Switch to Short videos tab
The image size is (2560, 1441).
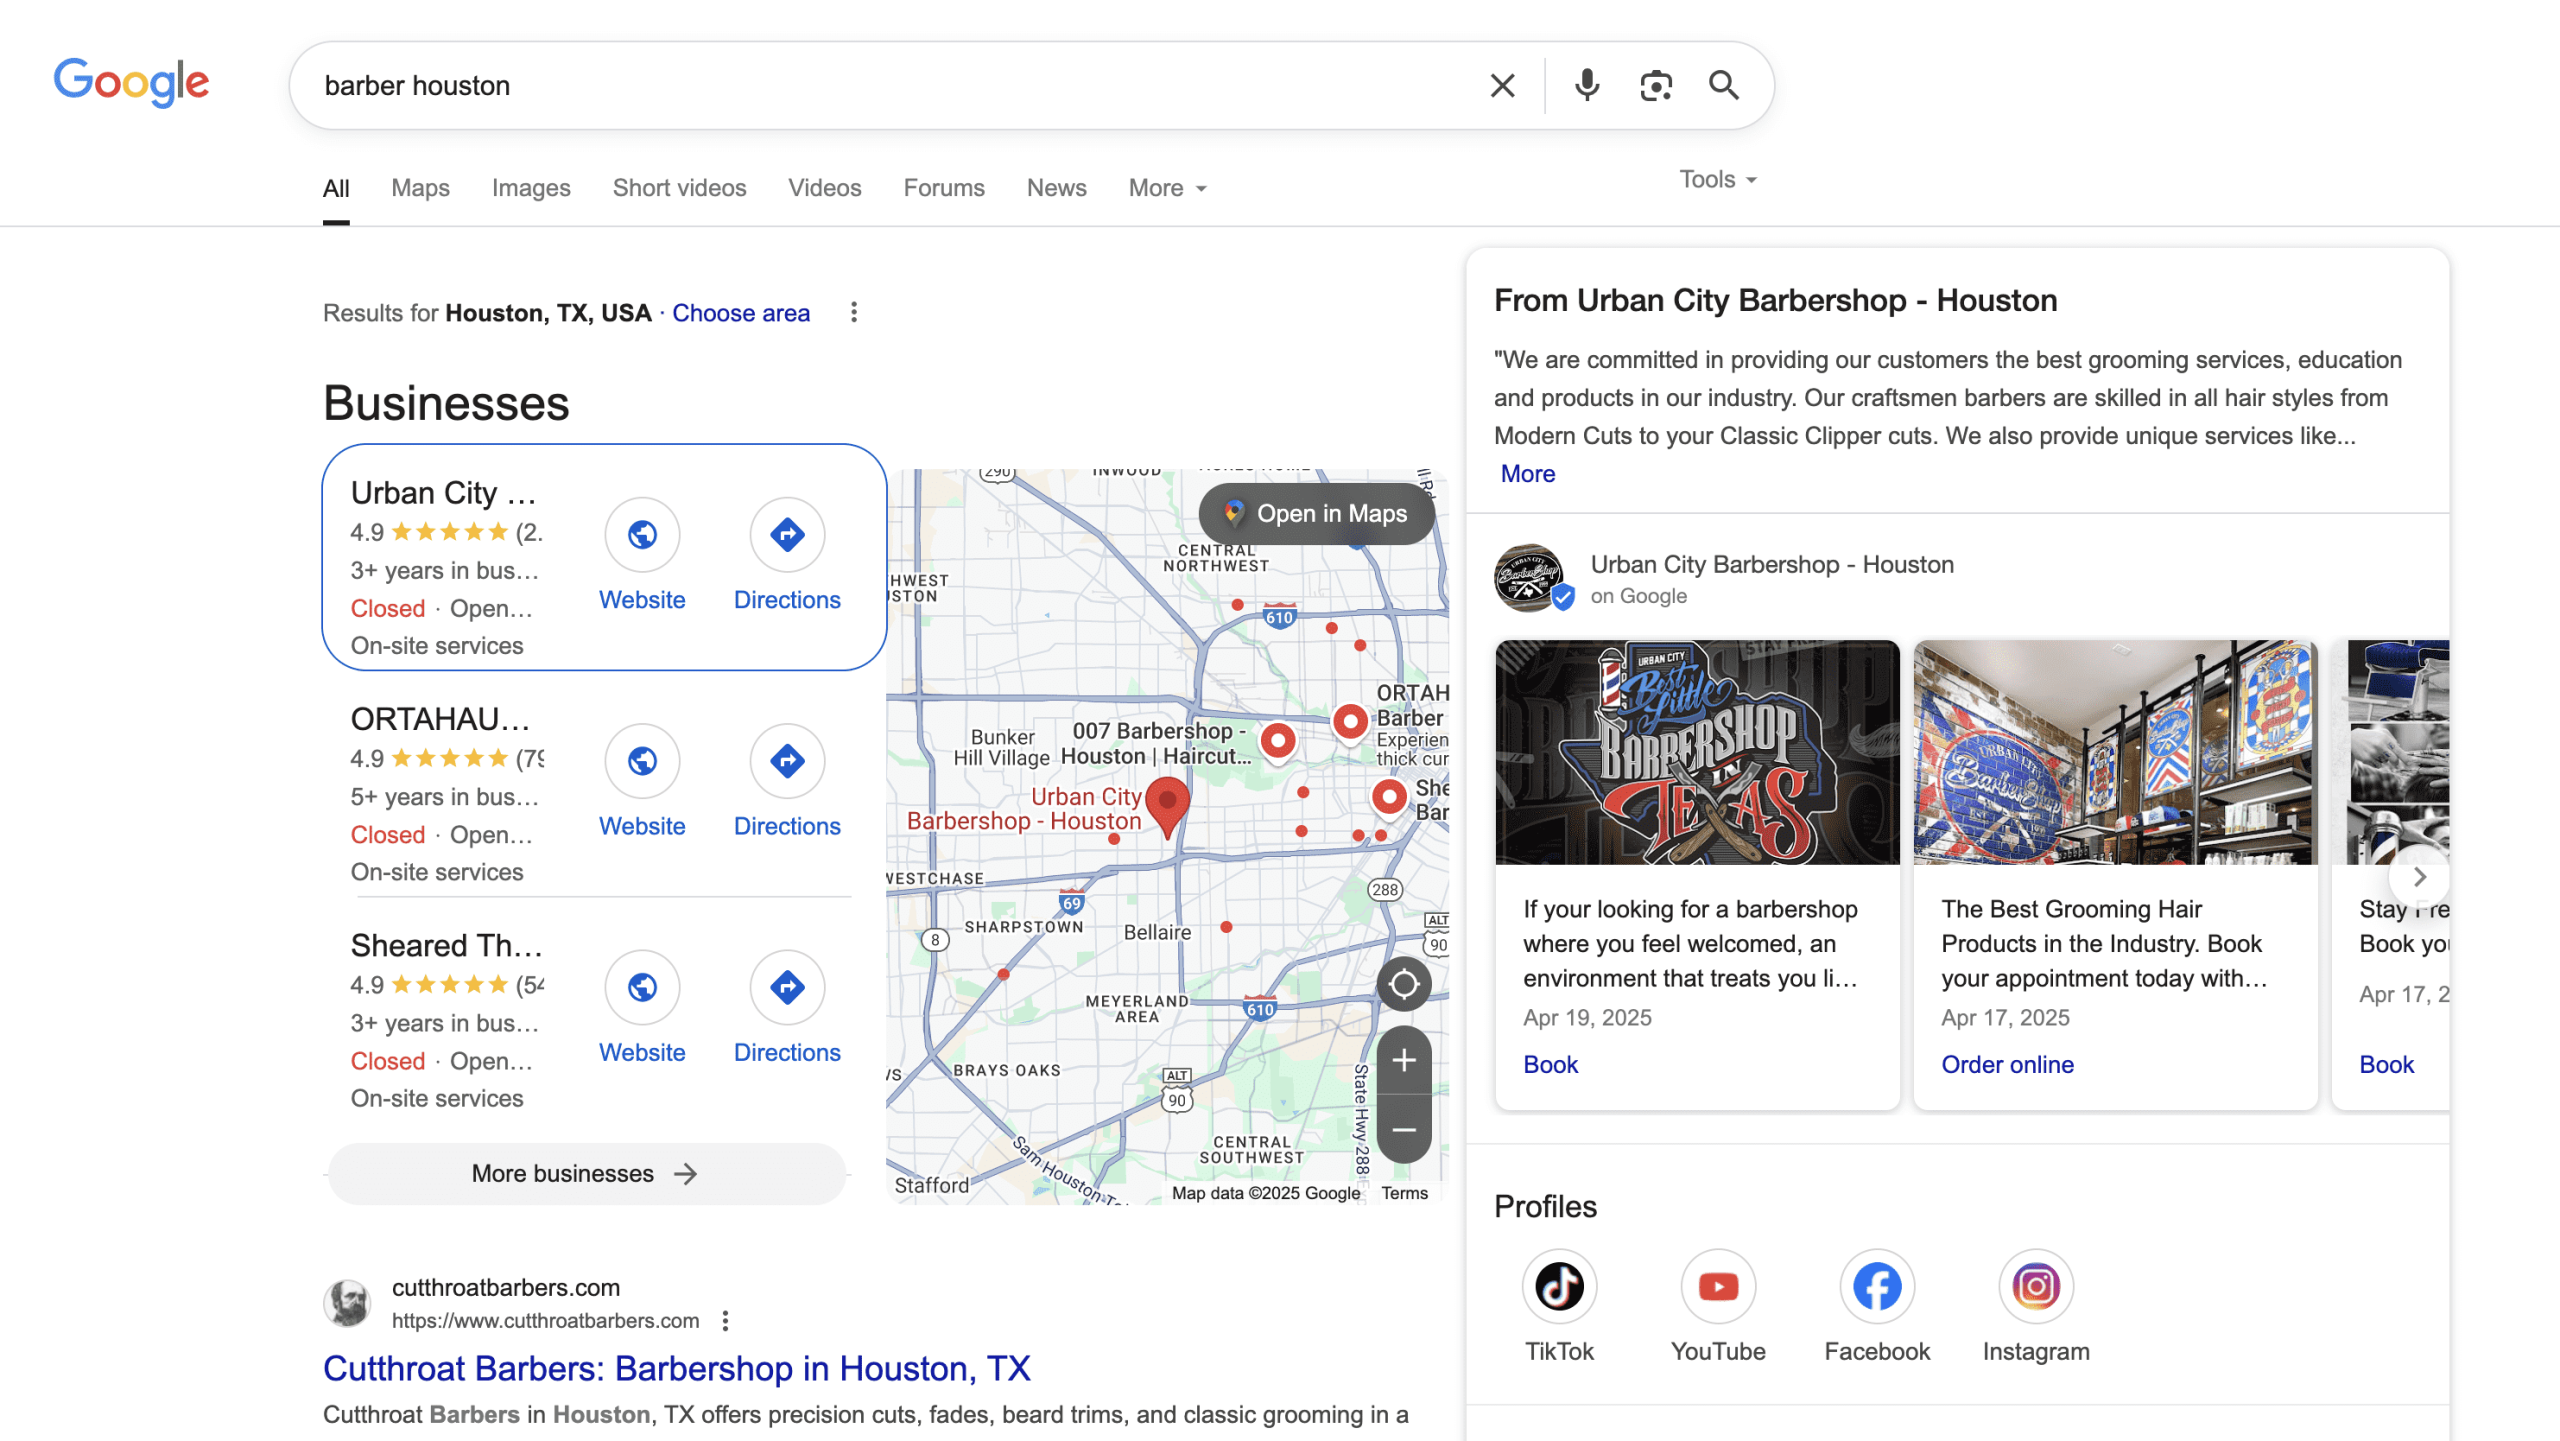[x=679, y=188]
